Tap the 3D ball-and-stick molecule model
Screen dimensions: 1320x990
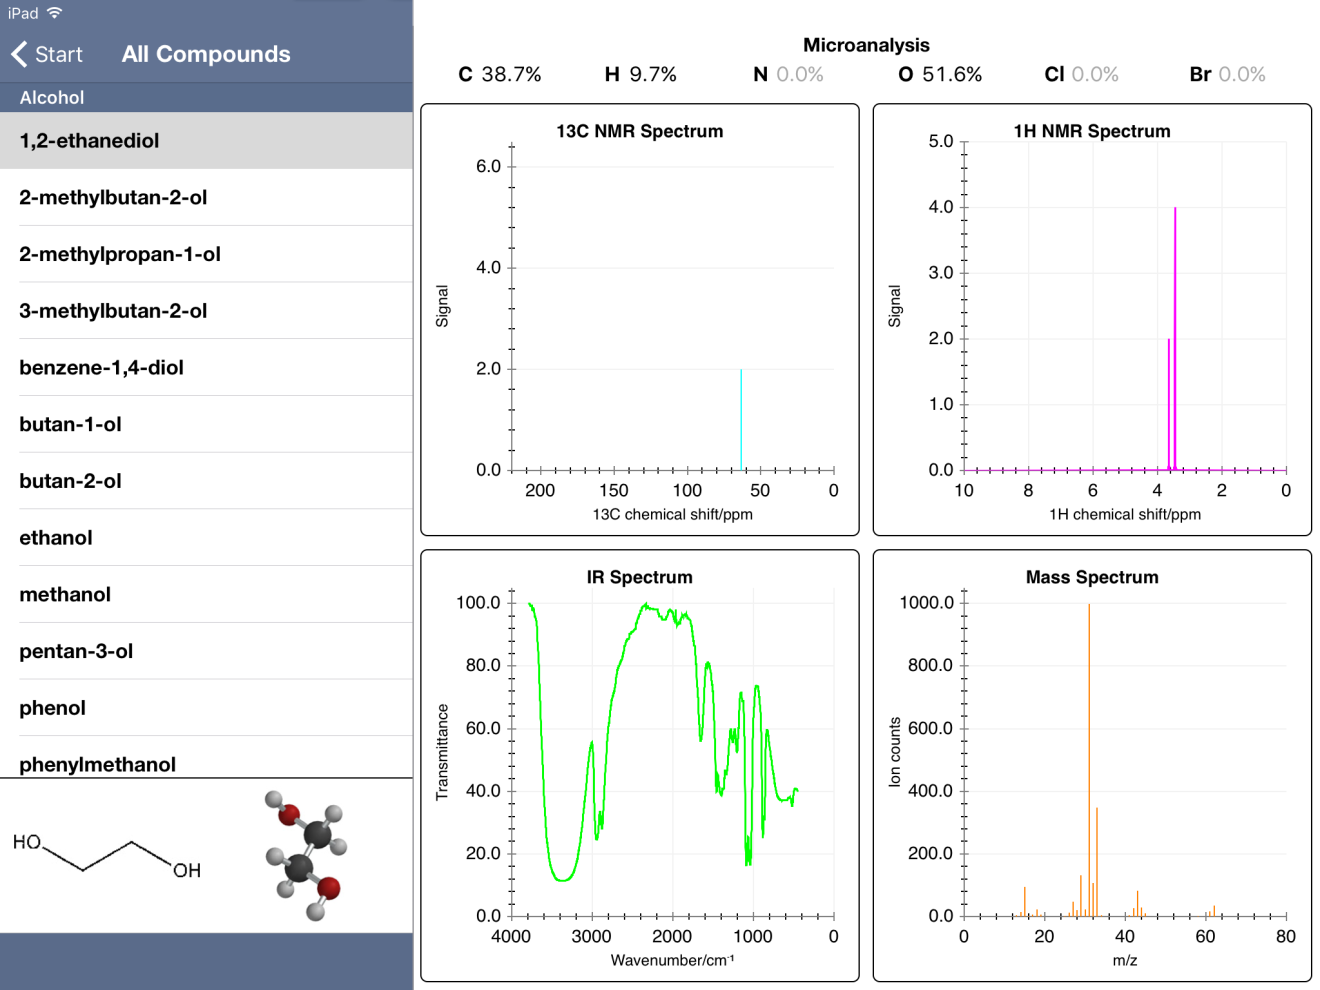coord(305,855)
